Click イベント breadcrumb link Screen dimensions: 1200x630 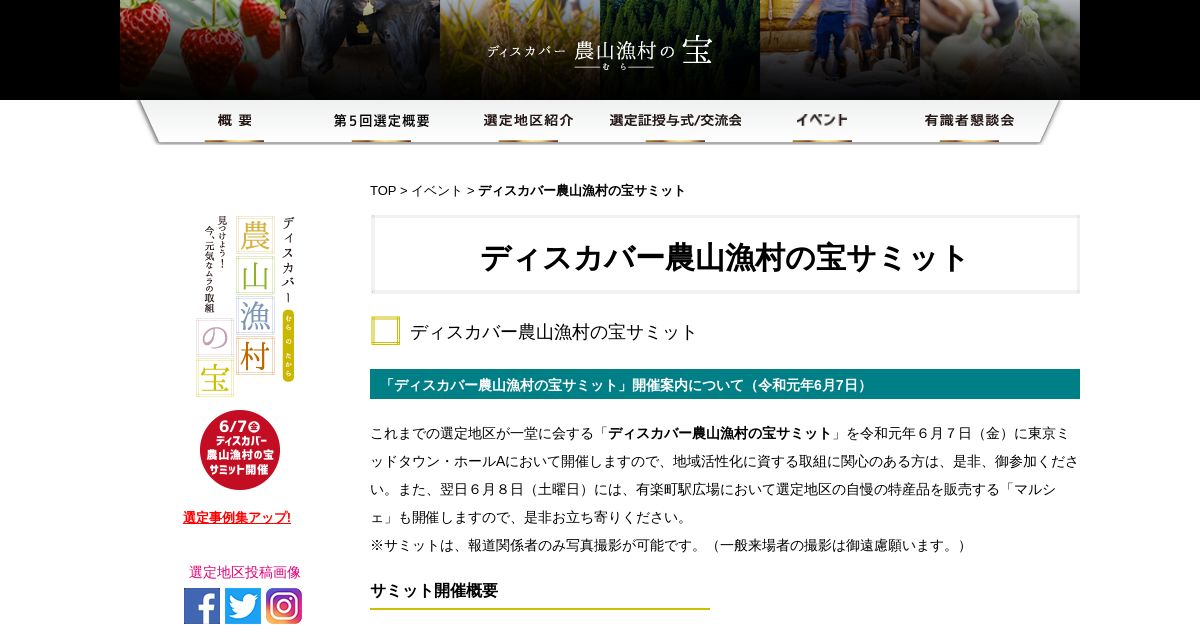437,191
